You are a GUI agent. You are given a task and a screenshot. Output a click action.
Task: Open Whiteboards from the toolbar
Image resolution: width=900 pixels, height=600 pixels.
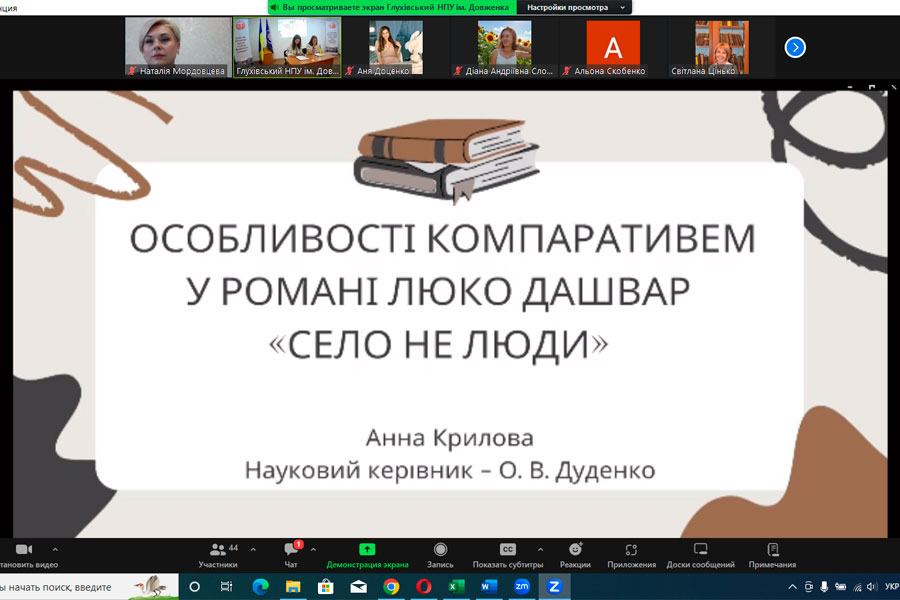point(700,555)
